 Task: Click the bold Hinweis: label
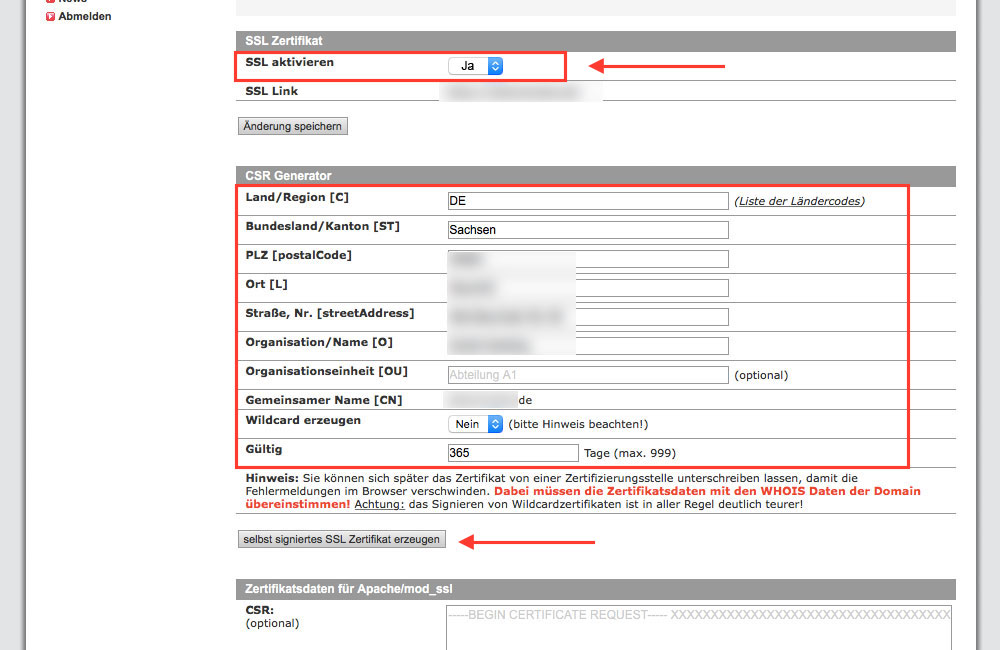point(272,478)
